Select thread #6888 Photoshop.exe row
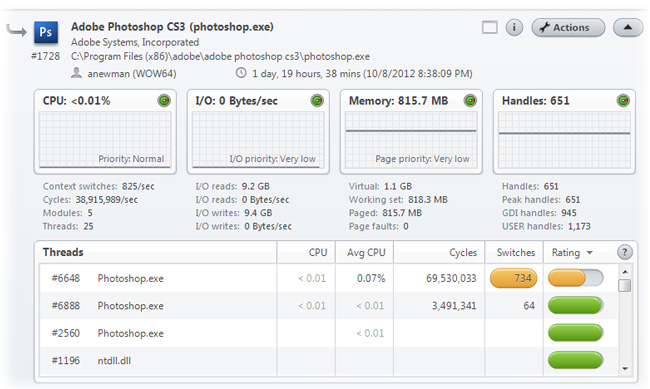 328,306
